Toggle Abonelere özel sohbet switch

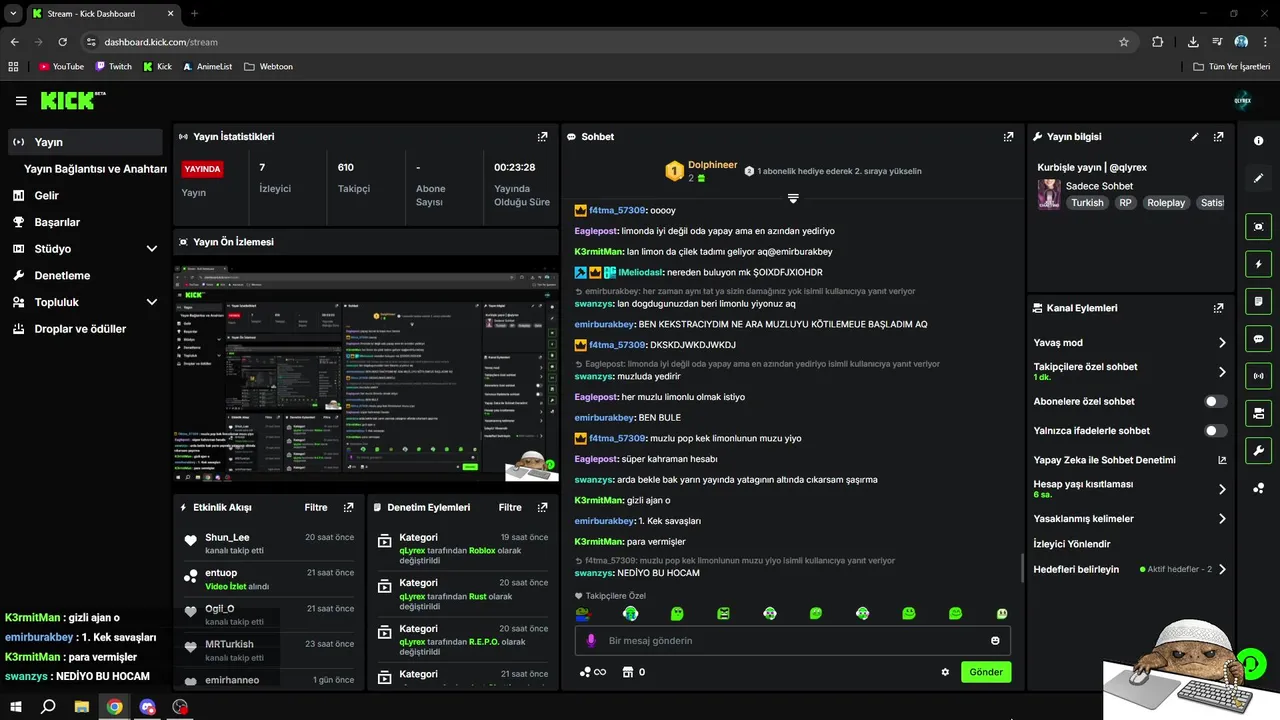click(x=1215, y=402)
